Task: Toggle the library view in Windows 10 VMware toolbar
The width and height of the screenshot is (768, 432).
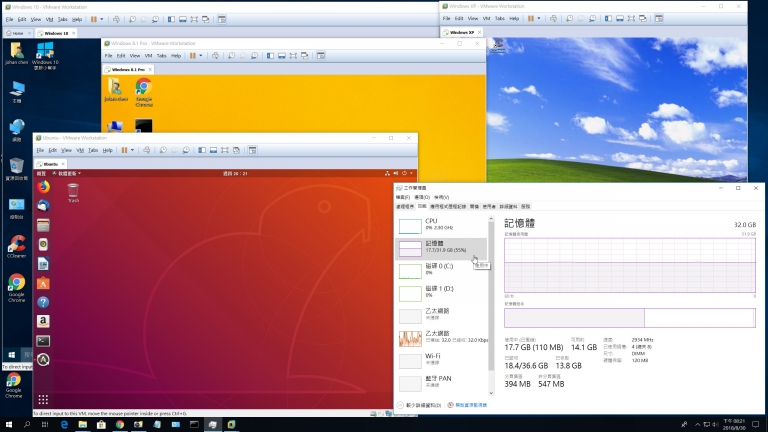Action: (x=171, y=20)
